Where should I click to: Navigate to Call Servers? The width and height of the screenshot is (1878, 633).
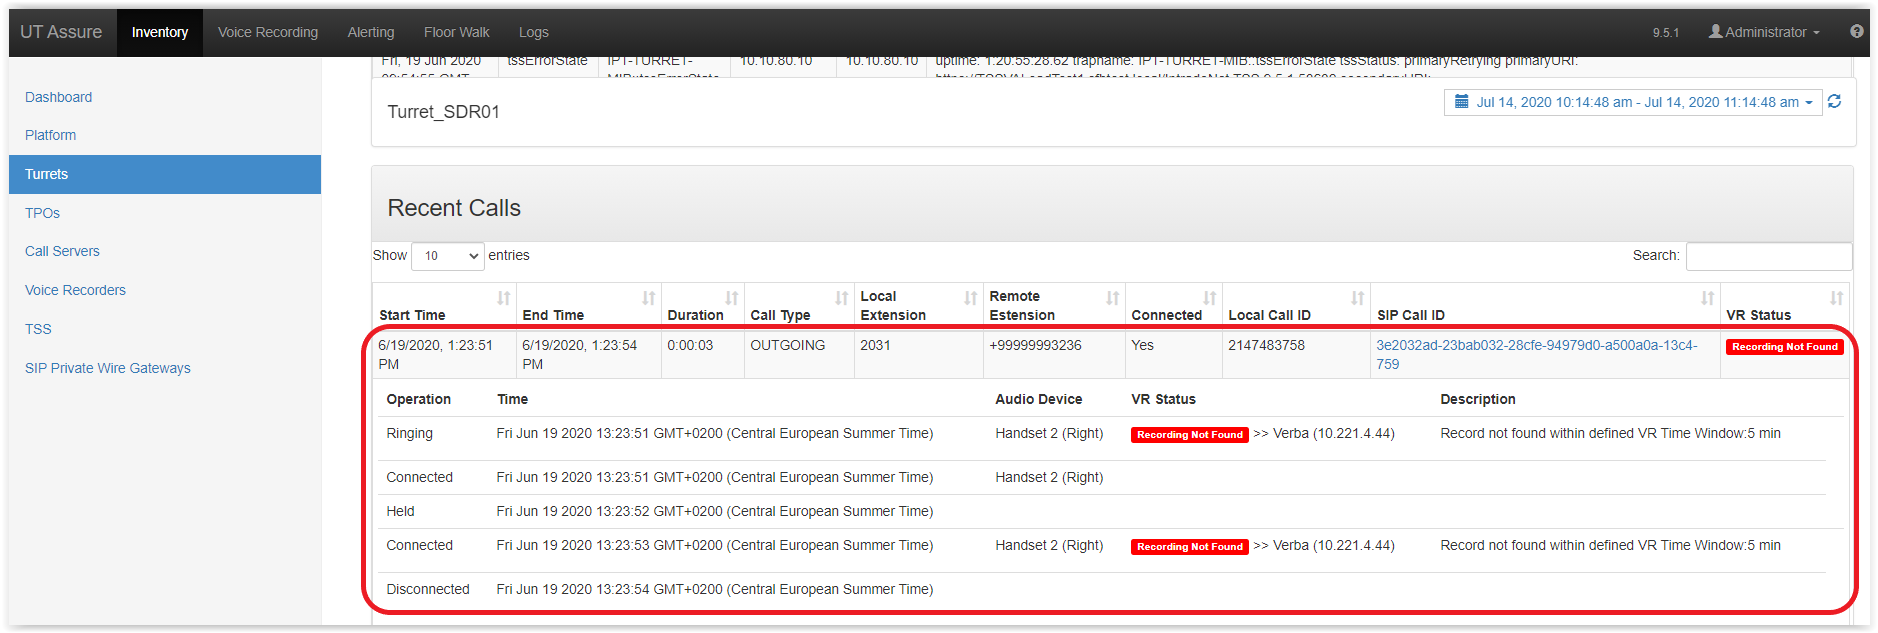[x=62, y=251]
